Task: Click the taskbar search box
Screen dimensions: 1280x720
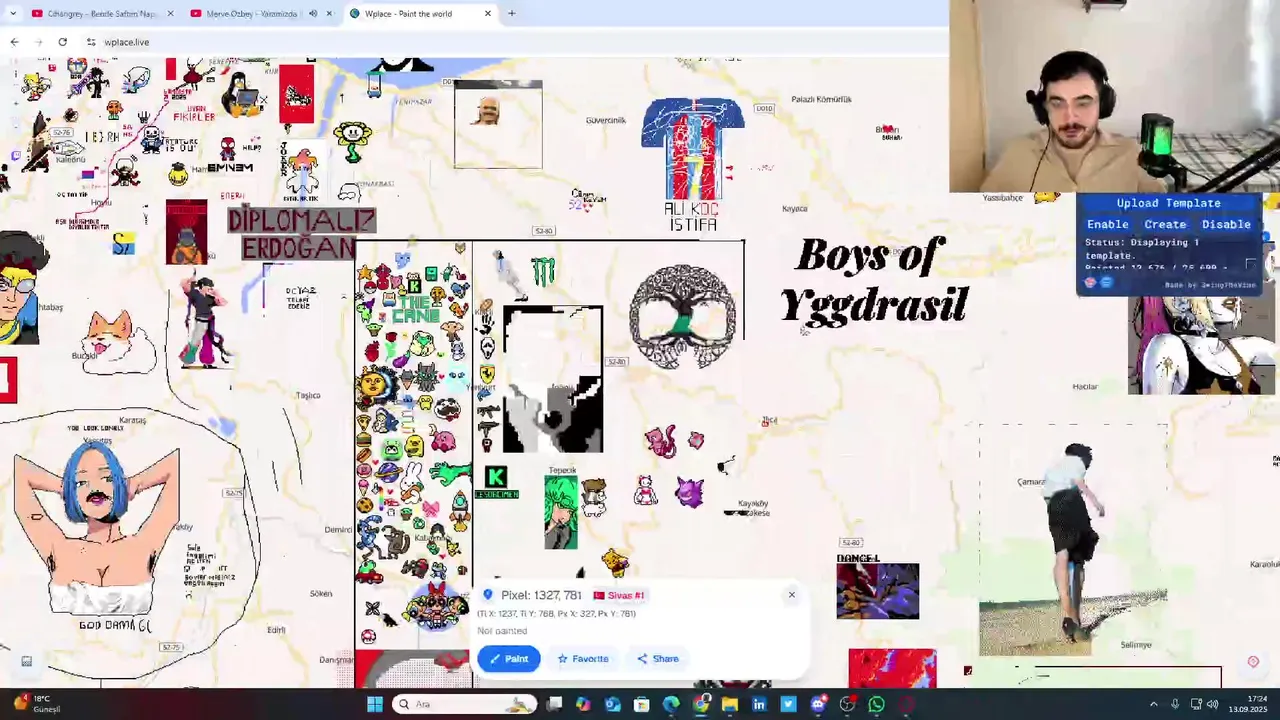Action: tap(465, 705)
